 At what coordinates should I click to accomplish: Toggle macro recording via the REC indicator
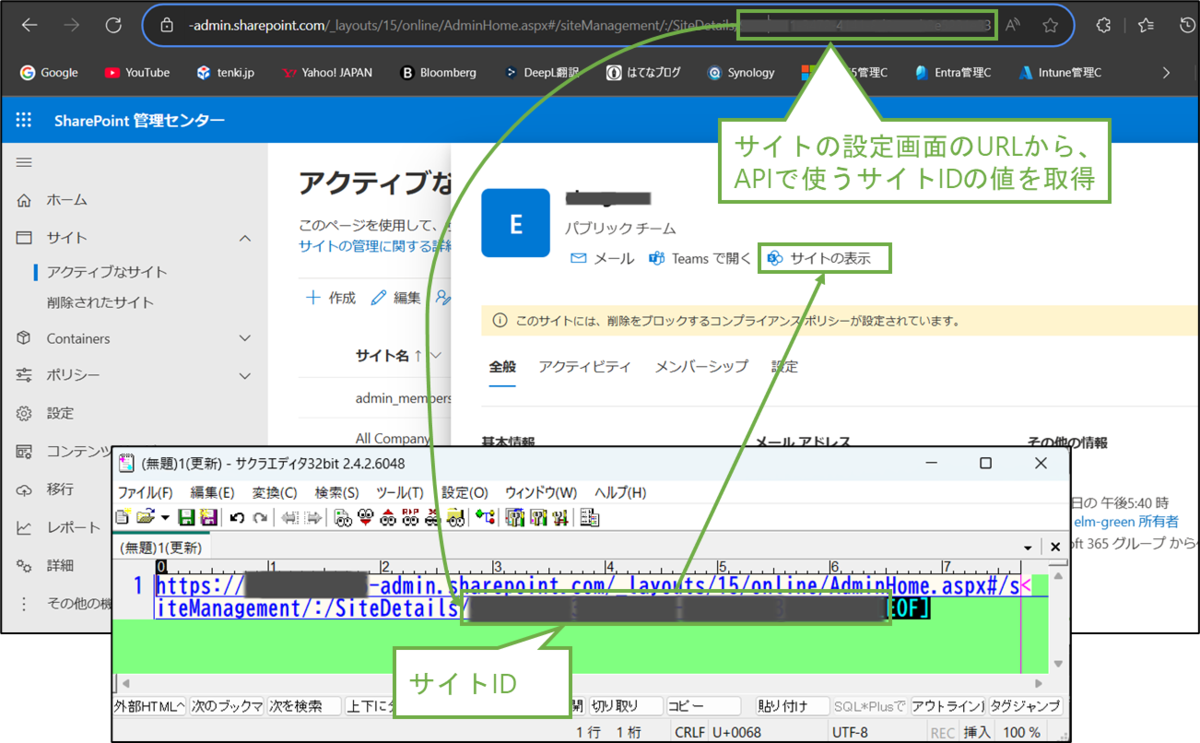[941, 731]
